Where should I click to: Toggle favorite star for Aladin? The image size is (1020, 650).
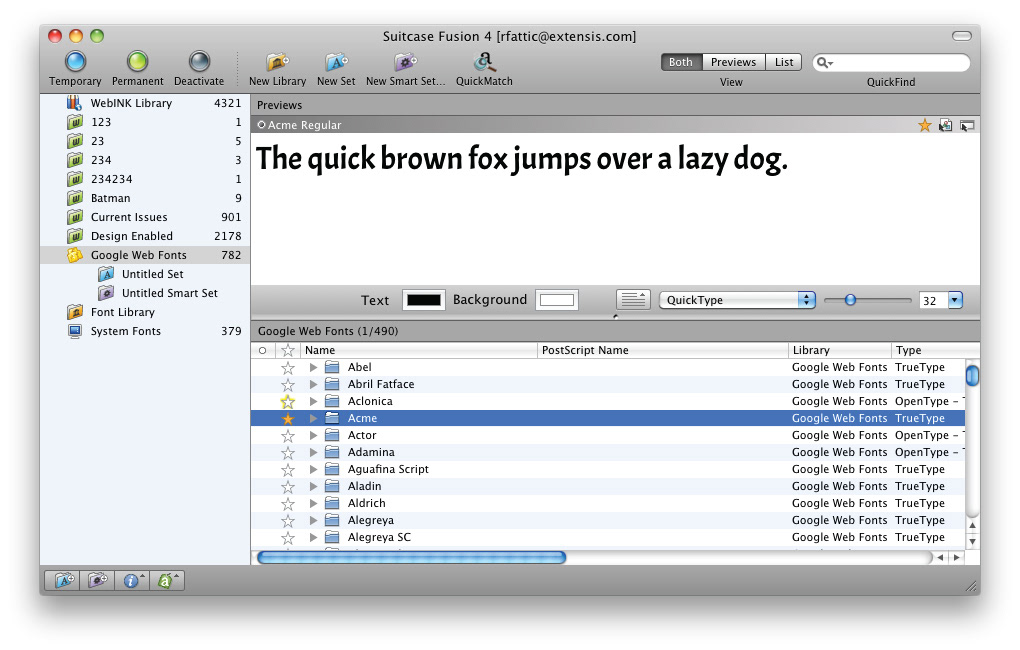coord(288,486)
